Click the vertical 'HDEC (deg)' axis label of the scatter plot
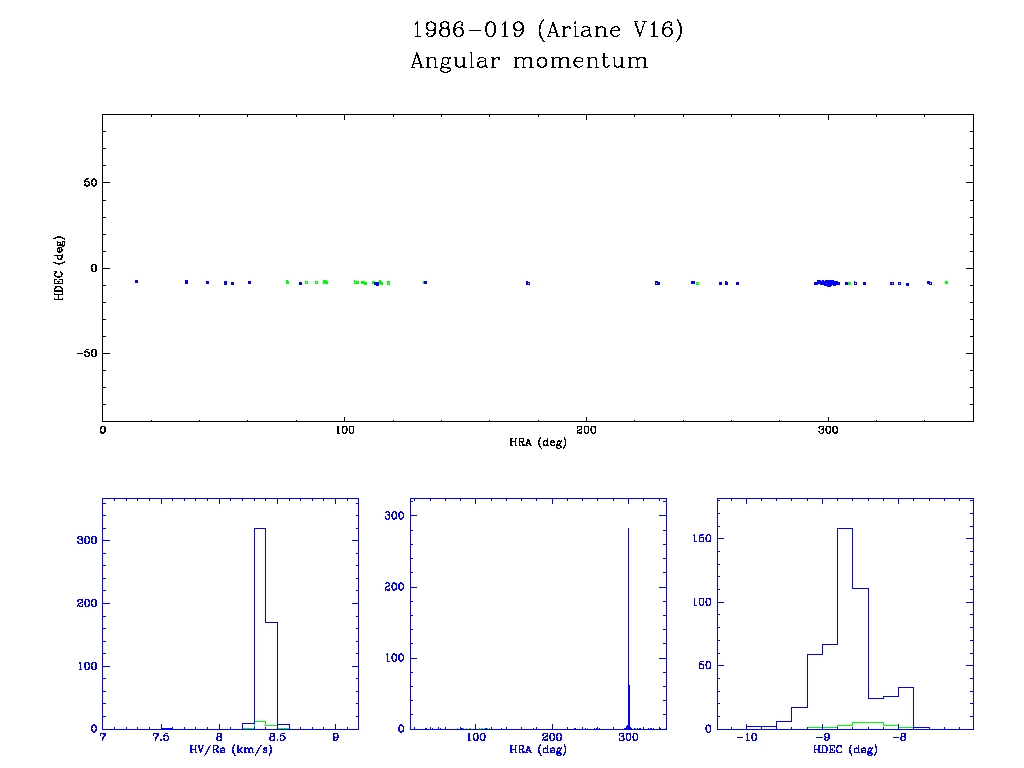The height and width of the screenshot is (768, 1024). click(x=60, y=268)
